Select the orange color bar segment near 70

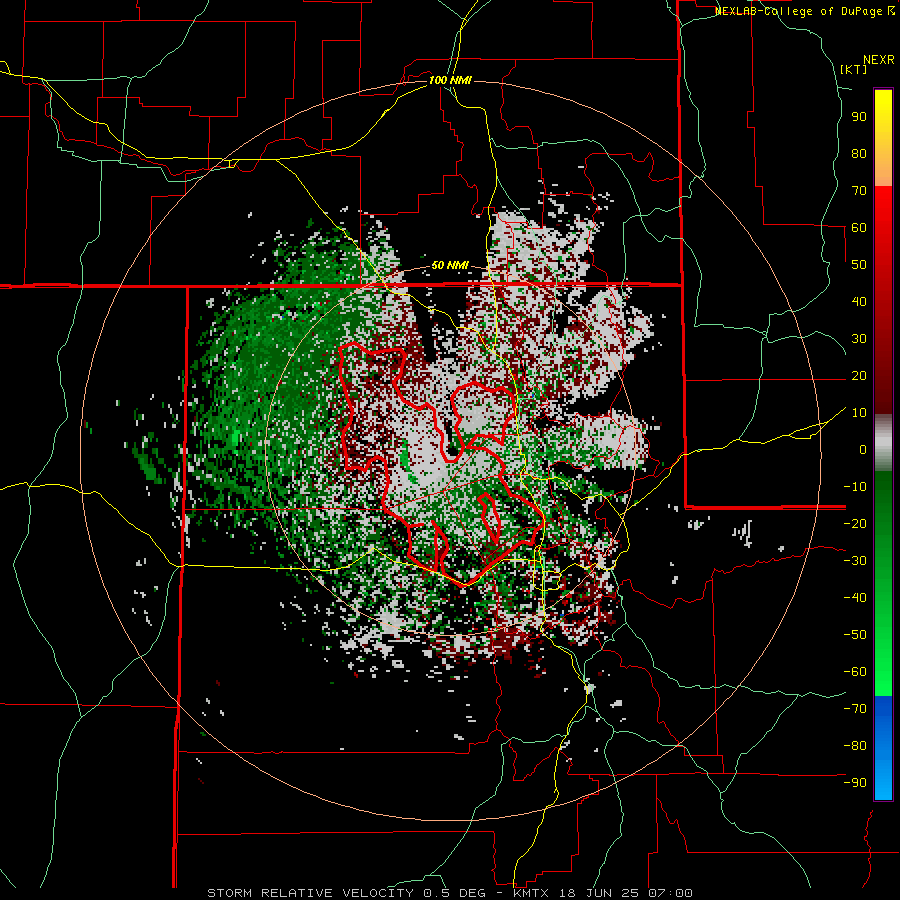(883, 172)
